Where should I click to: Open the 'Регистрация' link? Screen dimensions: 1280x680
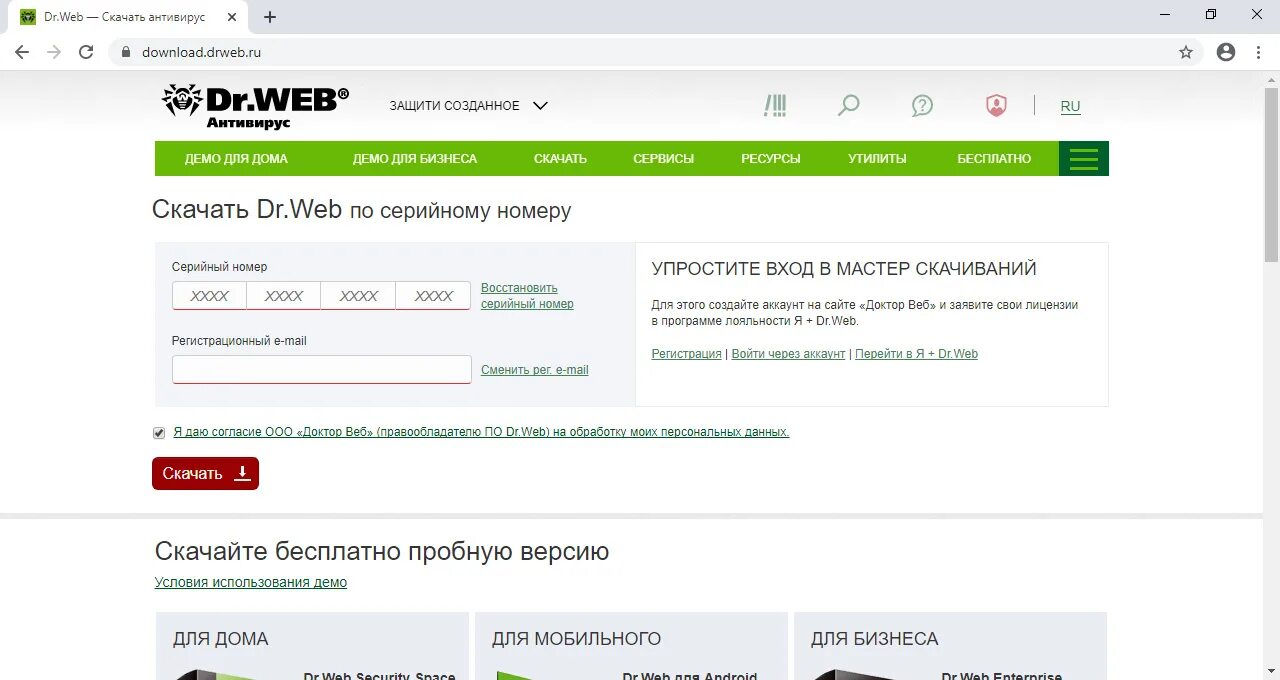pyautogui.click(x=686, y=354)
